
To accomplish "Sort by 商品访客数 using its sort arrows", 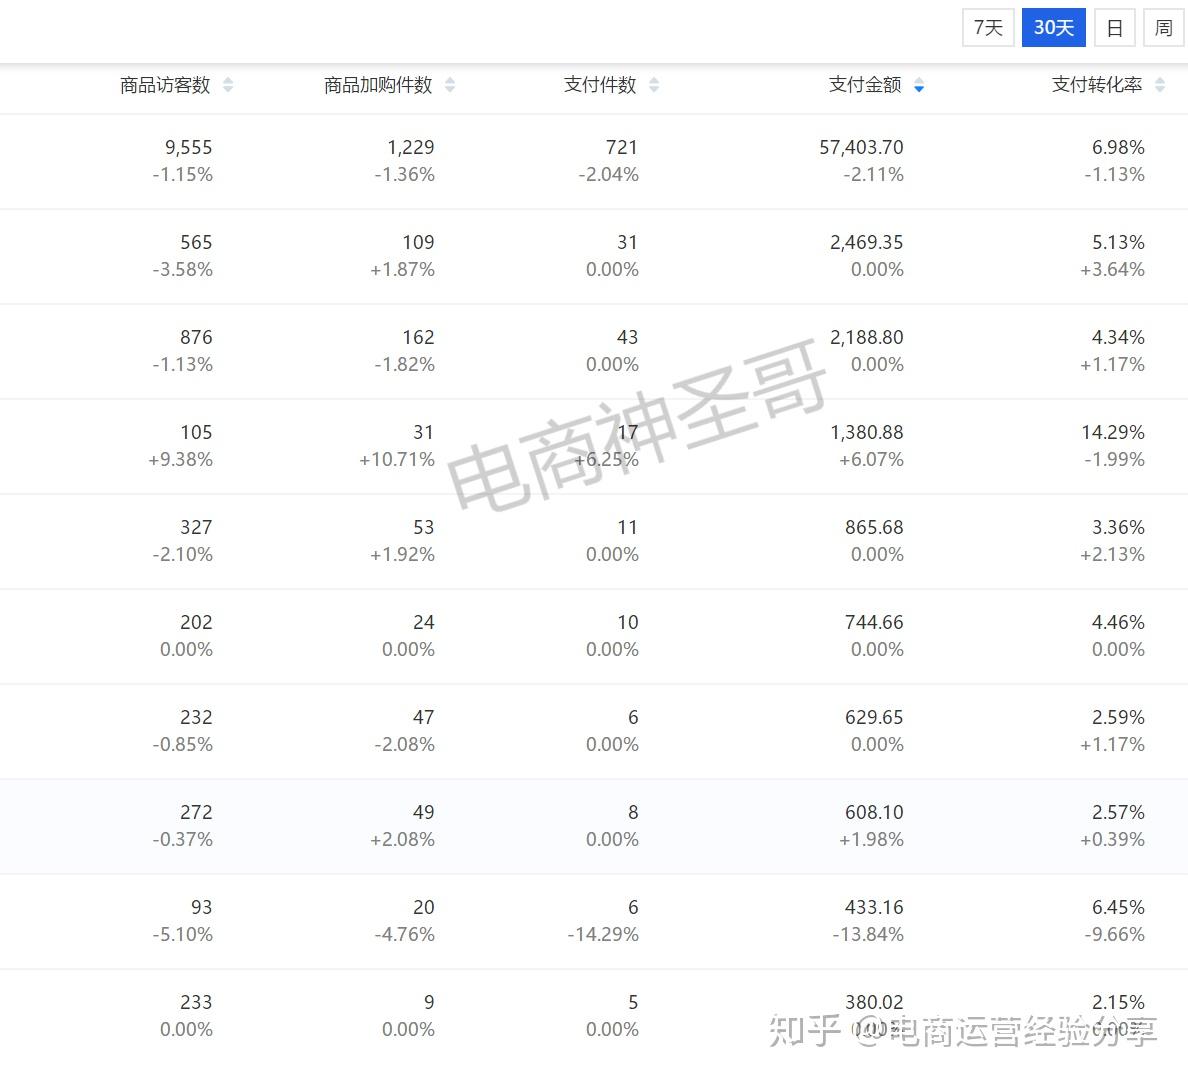I will [x=228, y=85].
